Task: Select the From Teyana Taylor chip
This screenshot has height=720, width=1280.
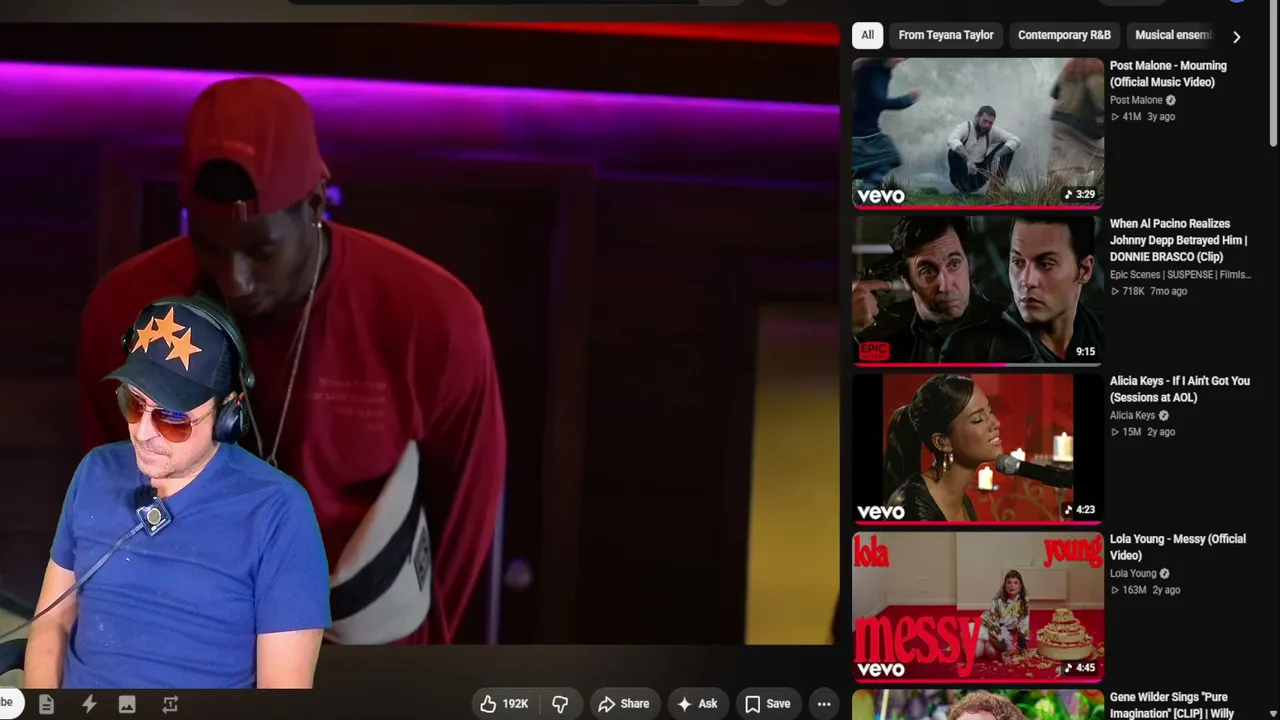Action: coord(946,35)
